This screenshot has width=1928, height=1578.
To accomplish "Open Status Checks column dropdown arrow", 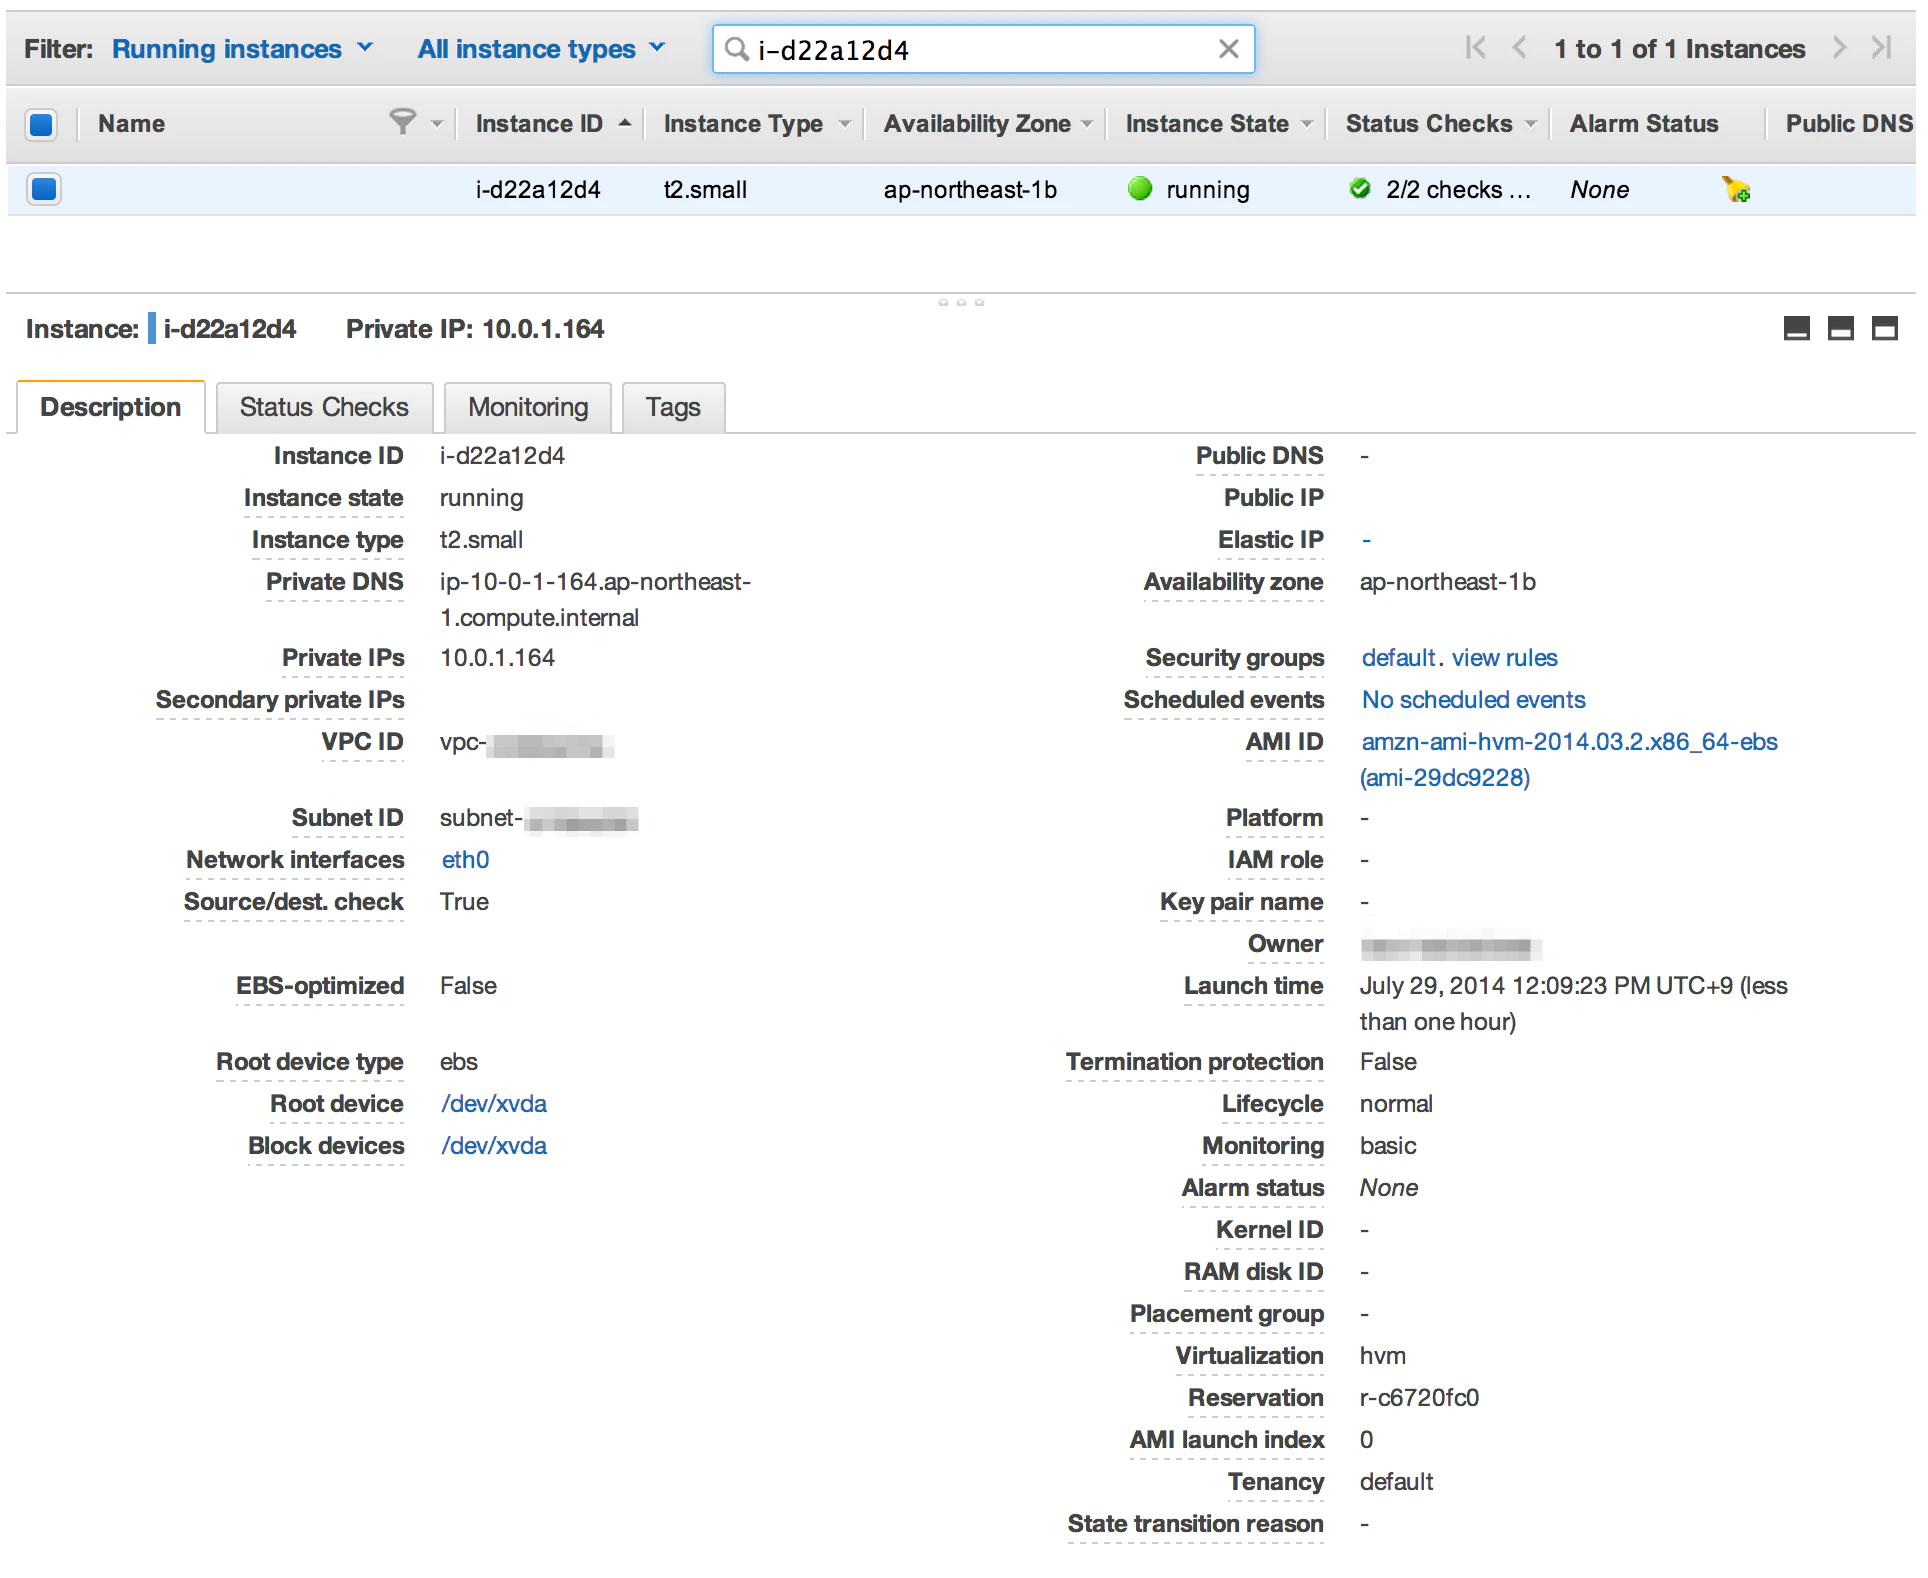I will 1530,124.
